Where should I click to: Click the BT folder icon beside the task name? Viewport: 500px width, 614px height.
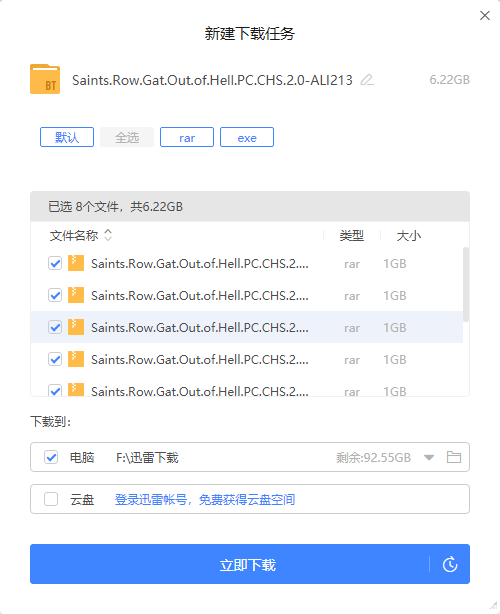[x=45, y=79]
